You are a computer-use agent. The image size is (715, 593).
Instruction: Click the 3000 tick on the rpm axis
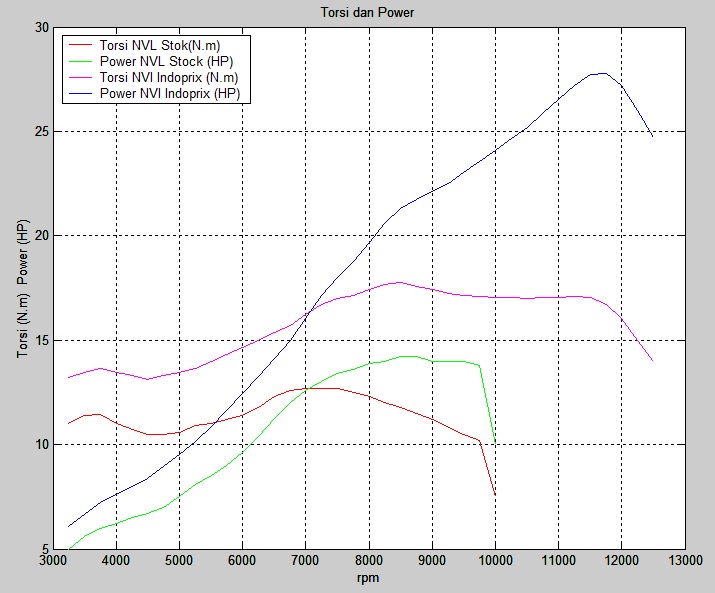point(54,561)
